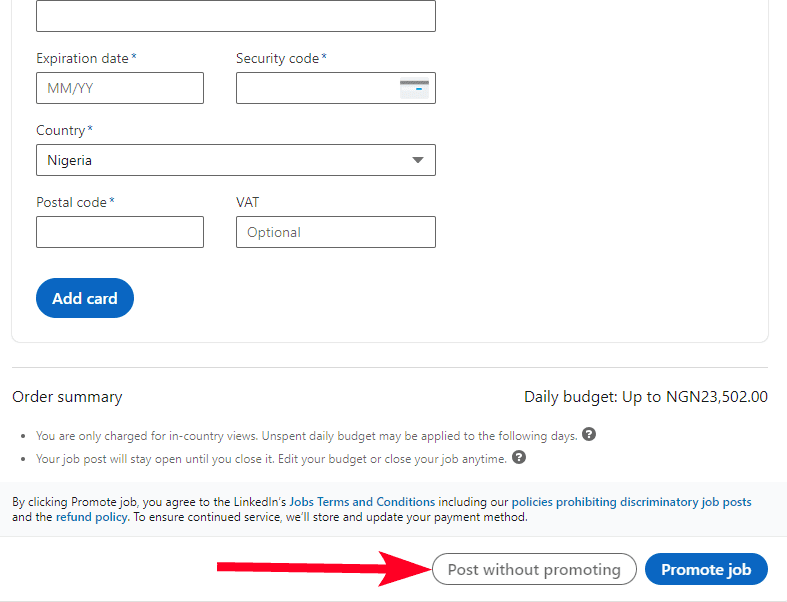787x602 pixels.
Task: Click the Expiration date label
Action: [83, 58]
